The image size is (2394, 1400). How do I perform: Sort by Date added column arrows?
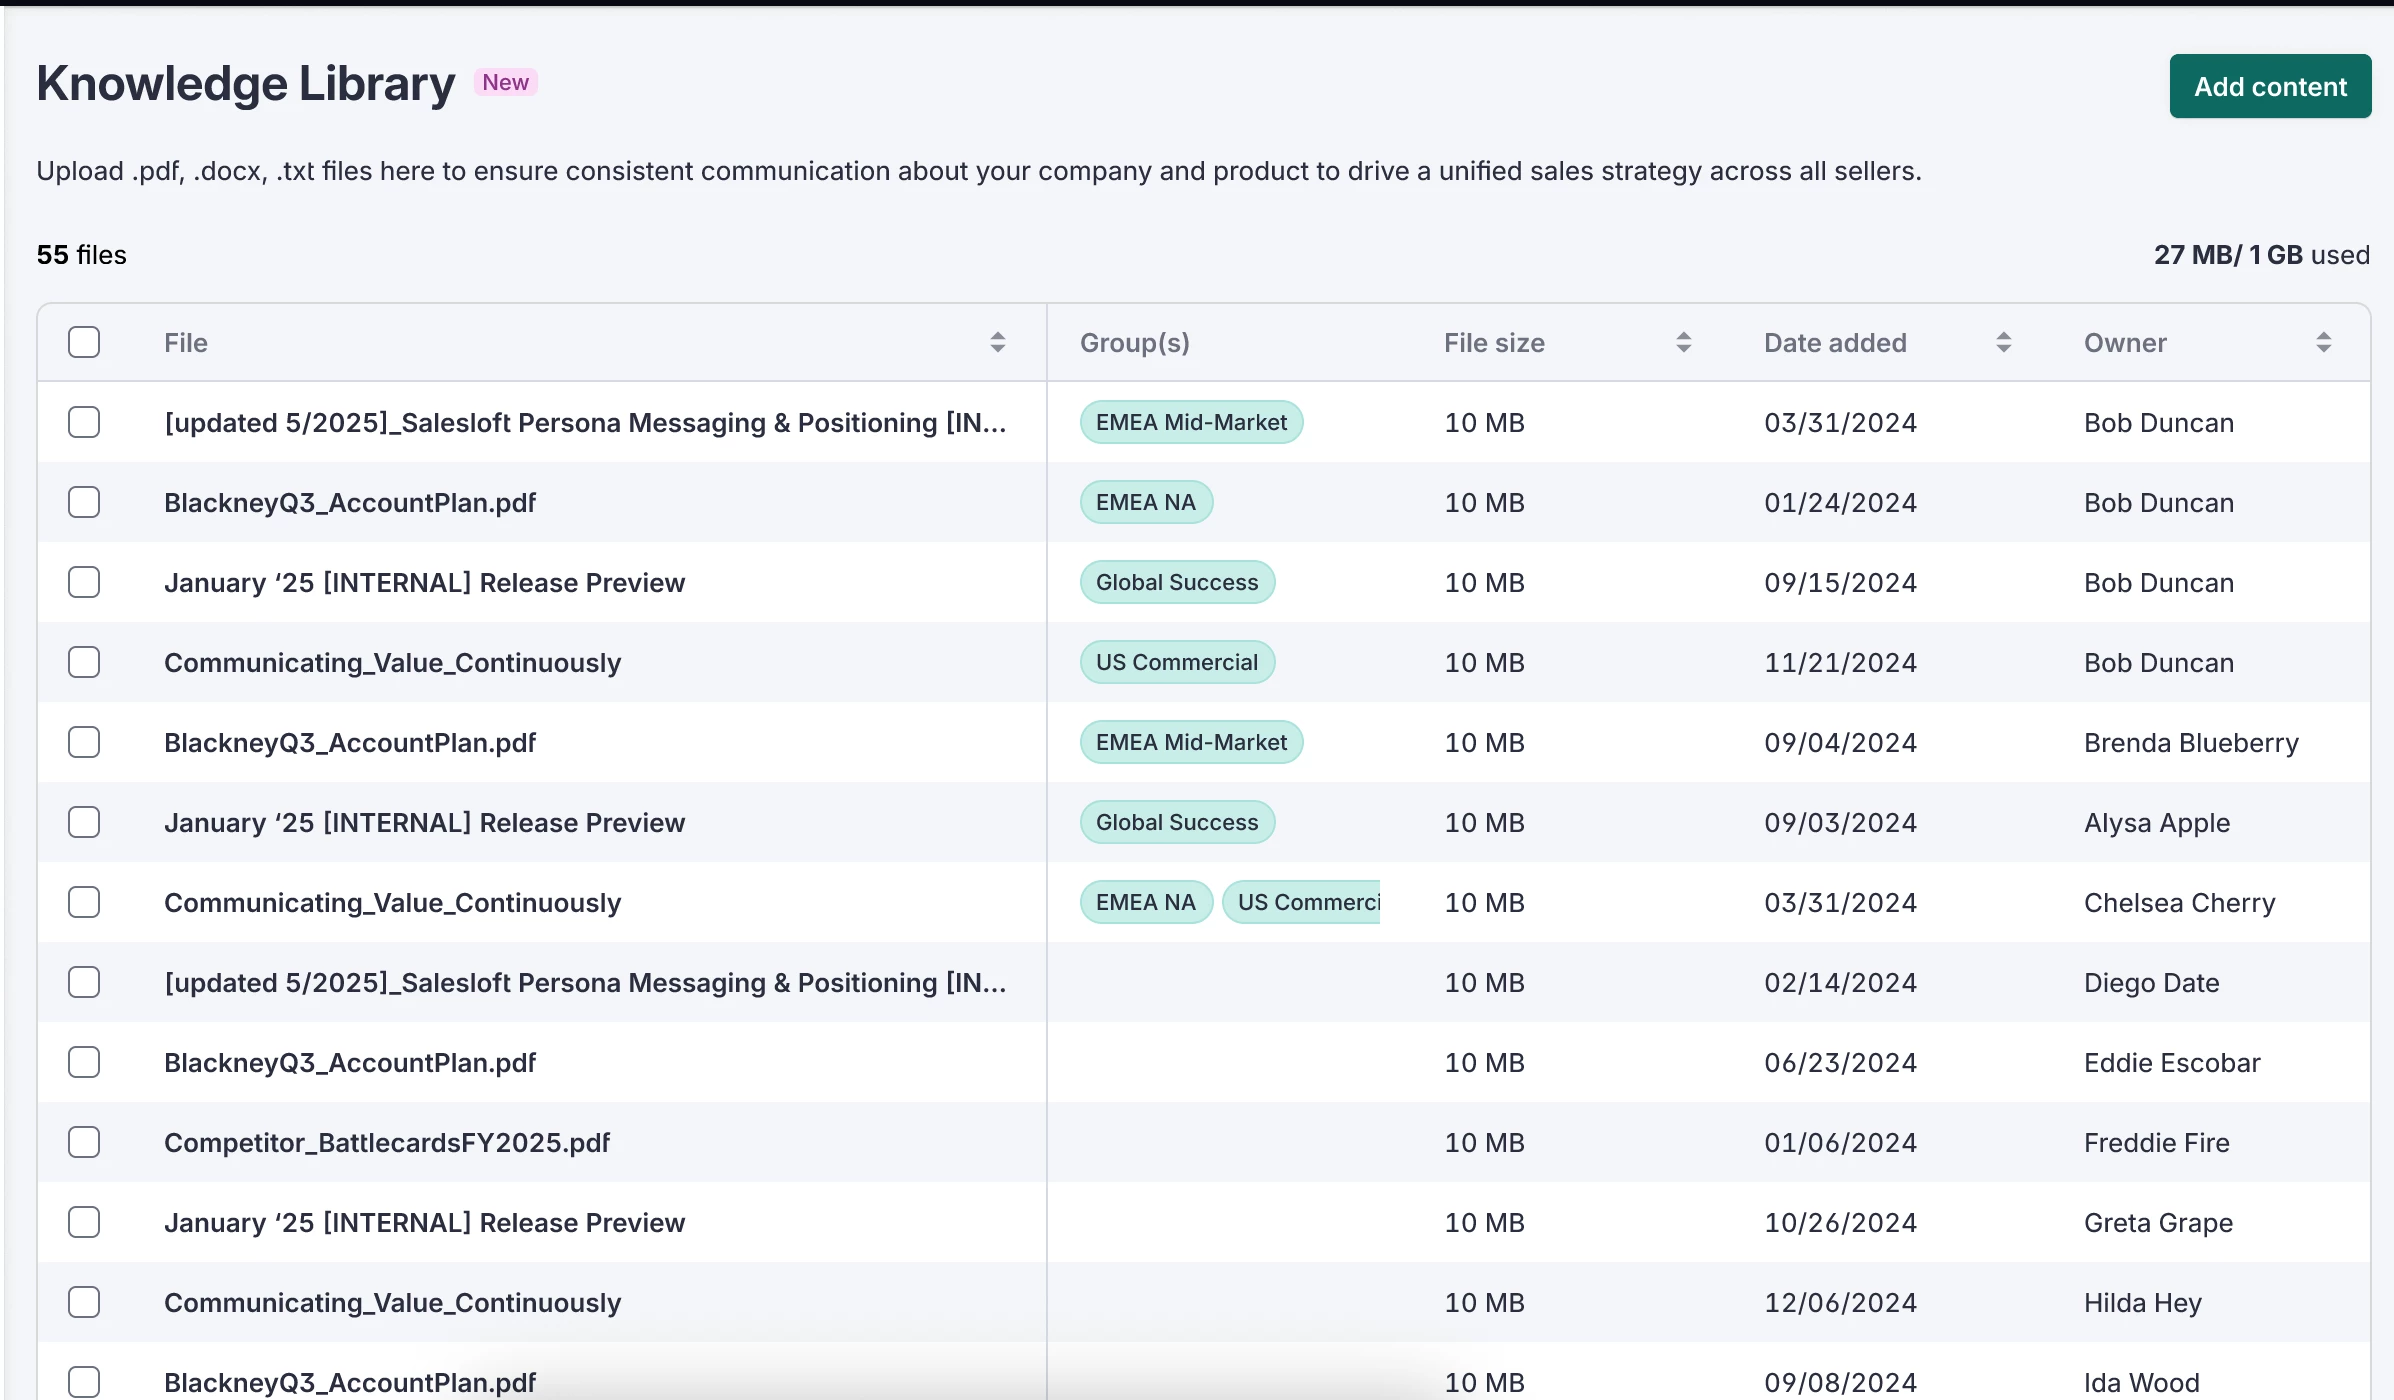[x=2003, y=342]
